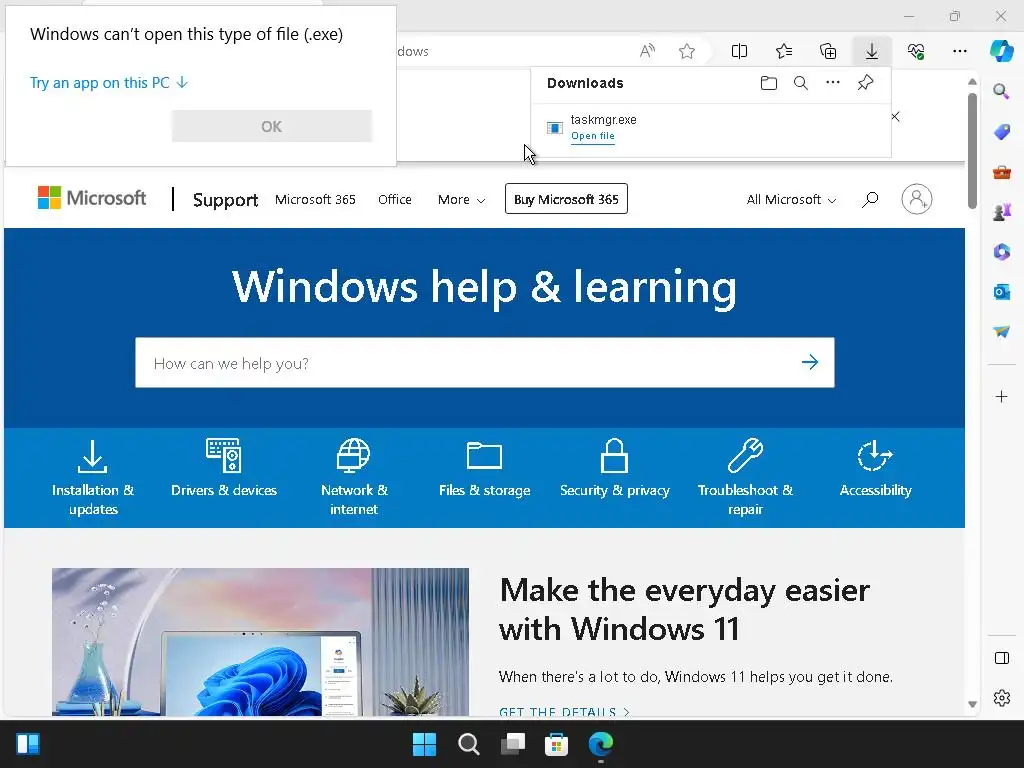
Task: Open sidebar Search icon
Action: pyautogui.click(x=1001, y=91)
